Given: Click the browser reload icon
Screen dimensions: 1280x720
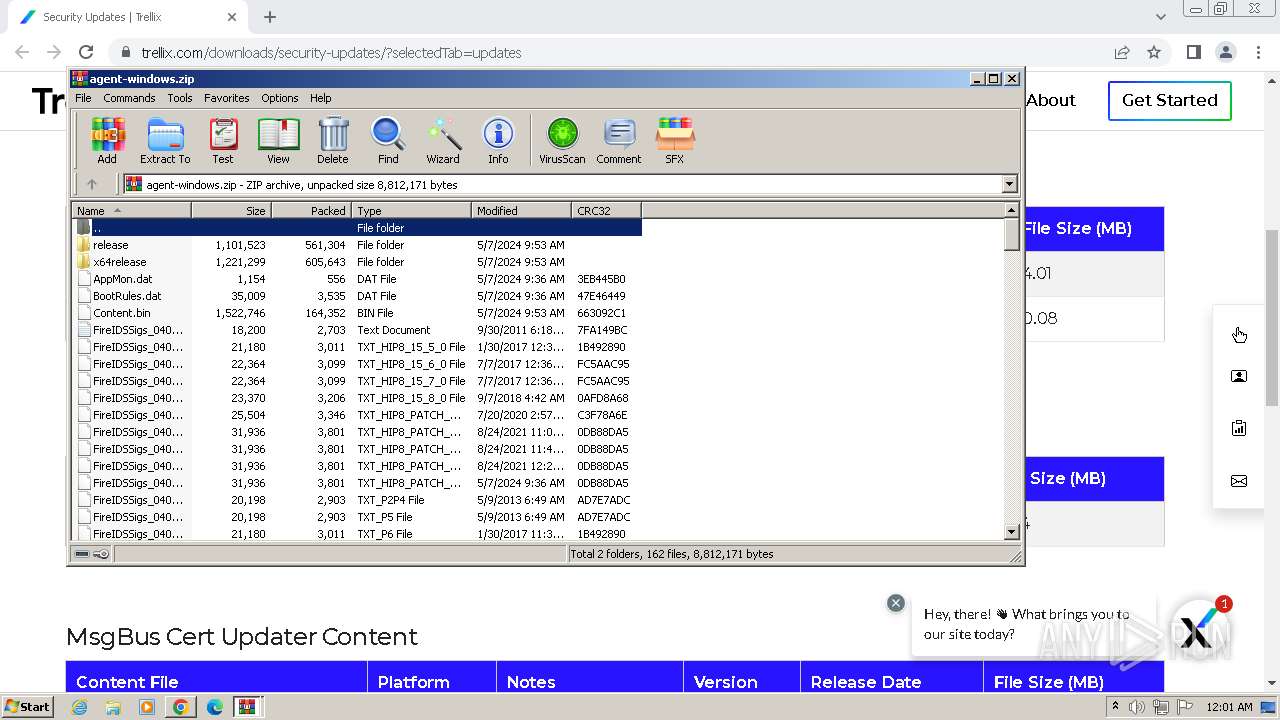Looking at the screenshot, I should [86, 52].
